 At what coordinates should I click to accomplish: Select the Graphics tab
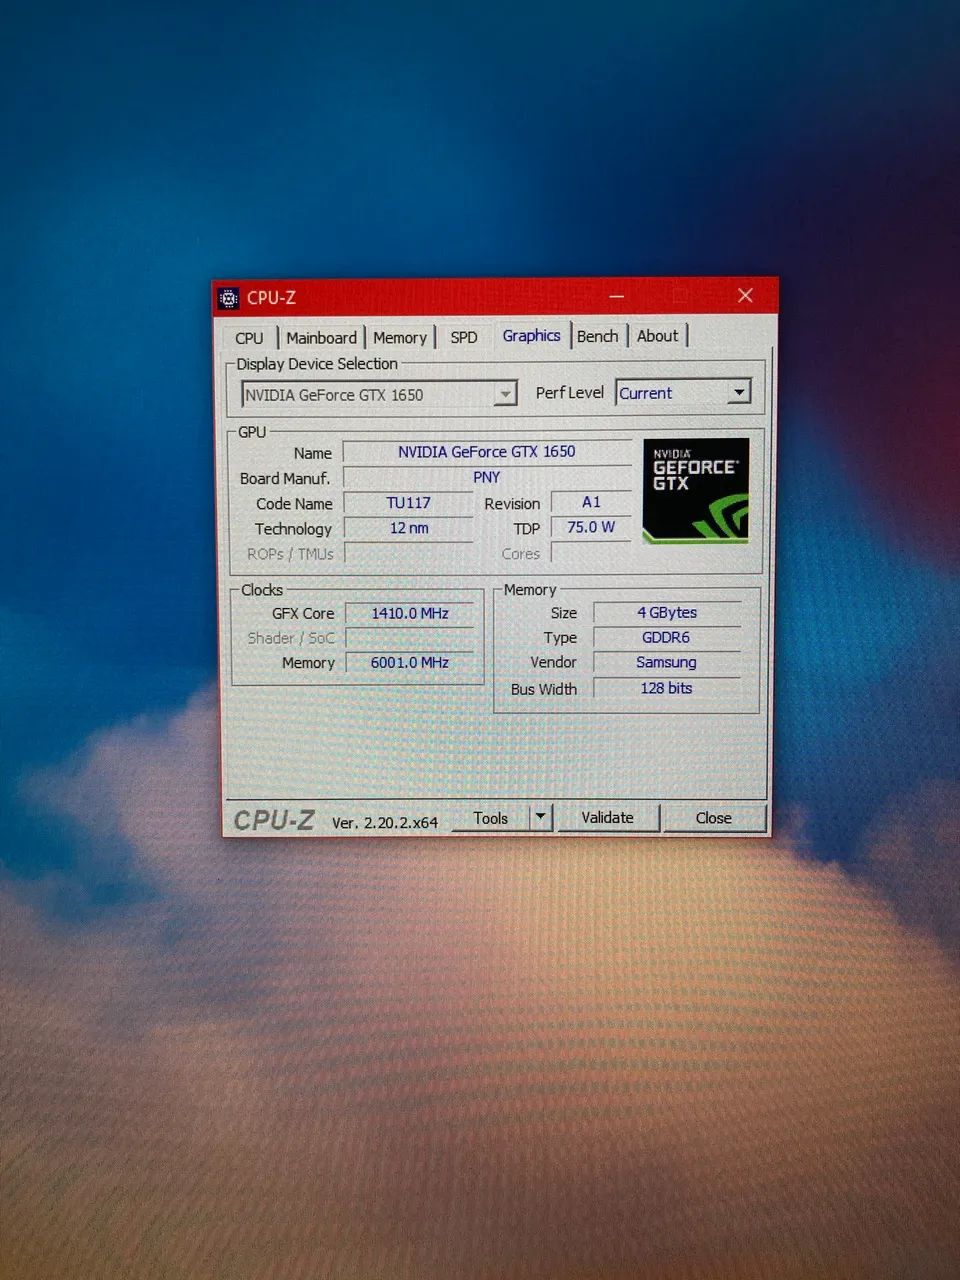(x=531, y=336)
